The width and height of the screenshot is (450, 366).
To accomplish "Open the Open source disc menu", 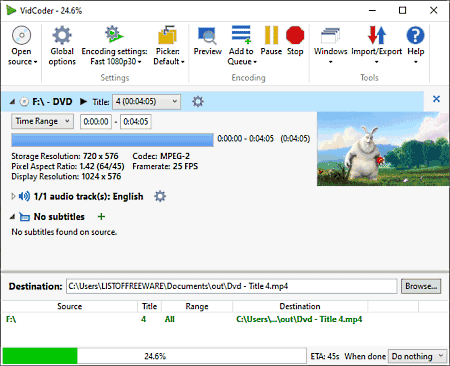I will [x=22, y=46].
